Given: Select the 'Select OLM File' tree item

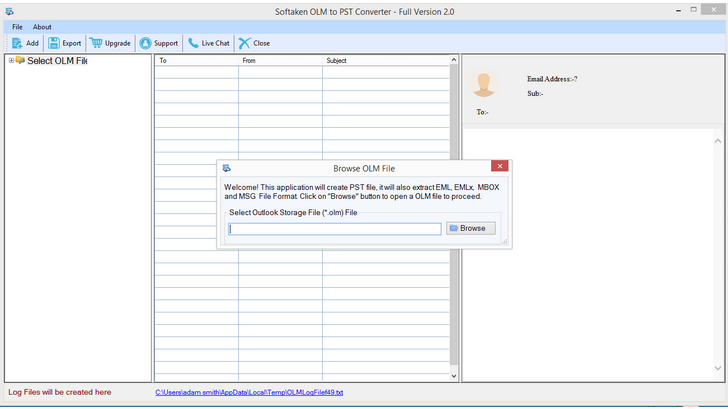Looking at the screenshot, I should click(57, 61).
